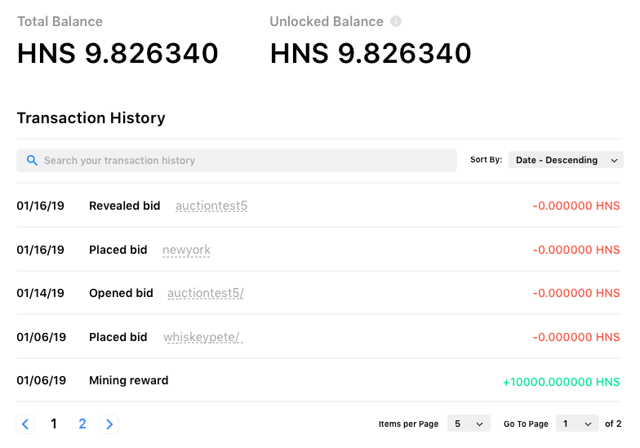Click the Placed bid label for whiskeypete
This screenshot has width=640, height=448.
pyautogui.click(x=118, y=337)
